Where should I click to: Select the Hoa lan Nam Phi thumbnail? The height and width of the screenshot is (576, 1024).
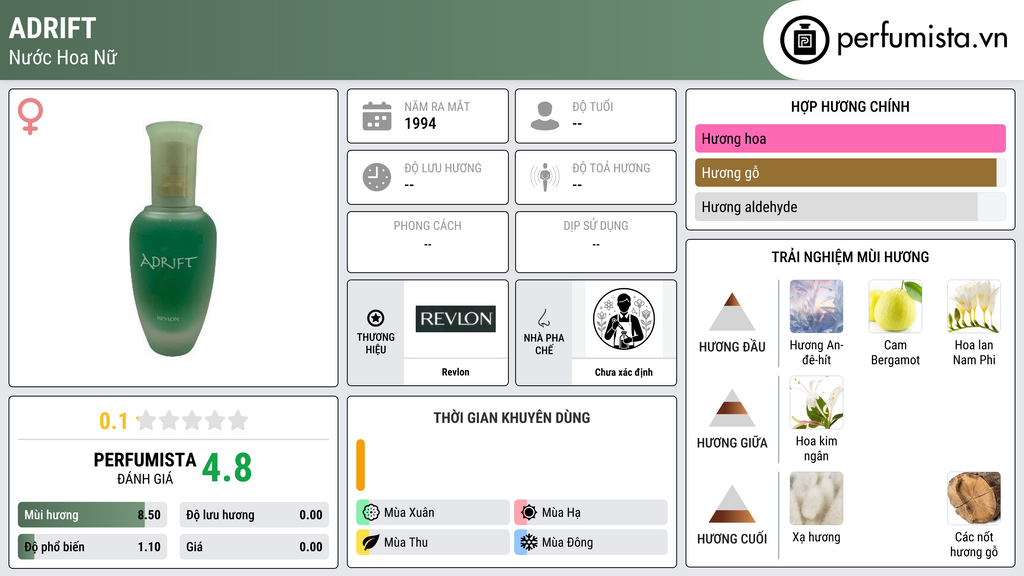pos(974,306)
